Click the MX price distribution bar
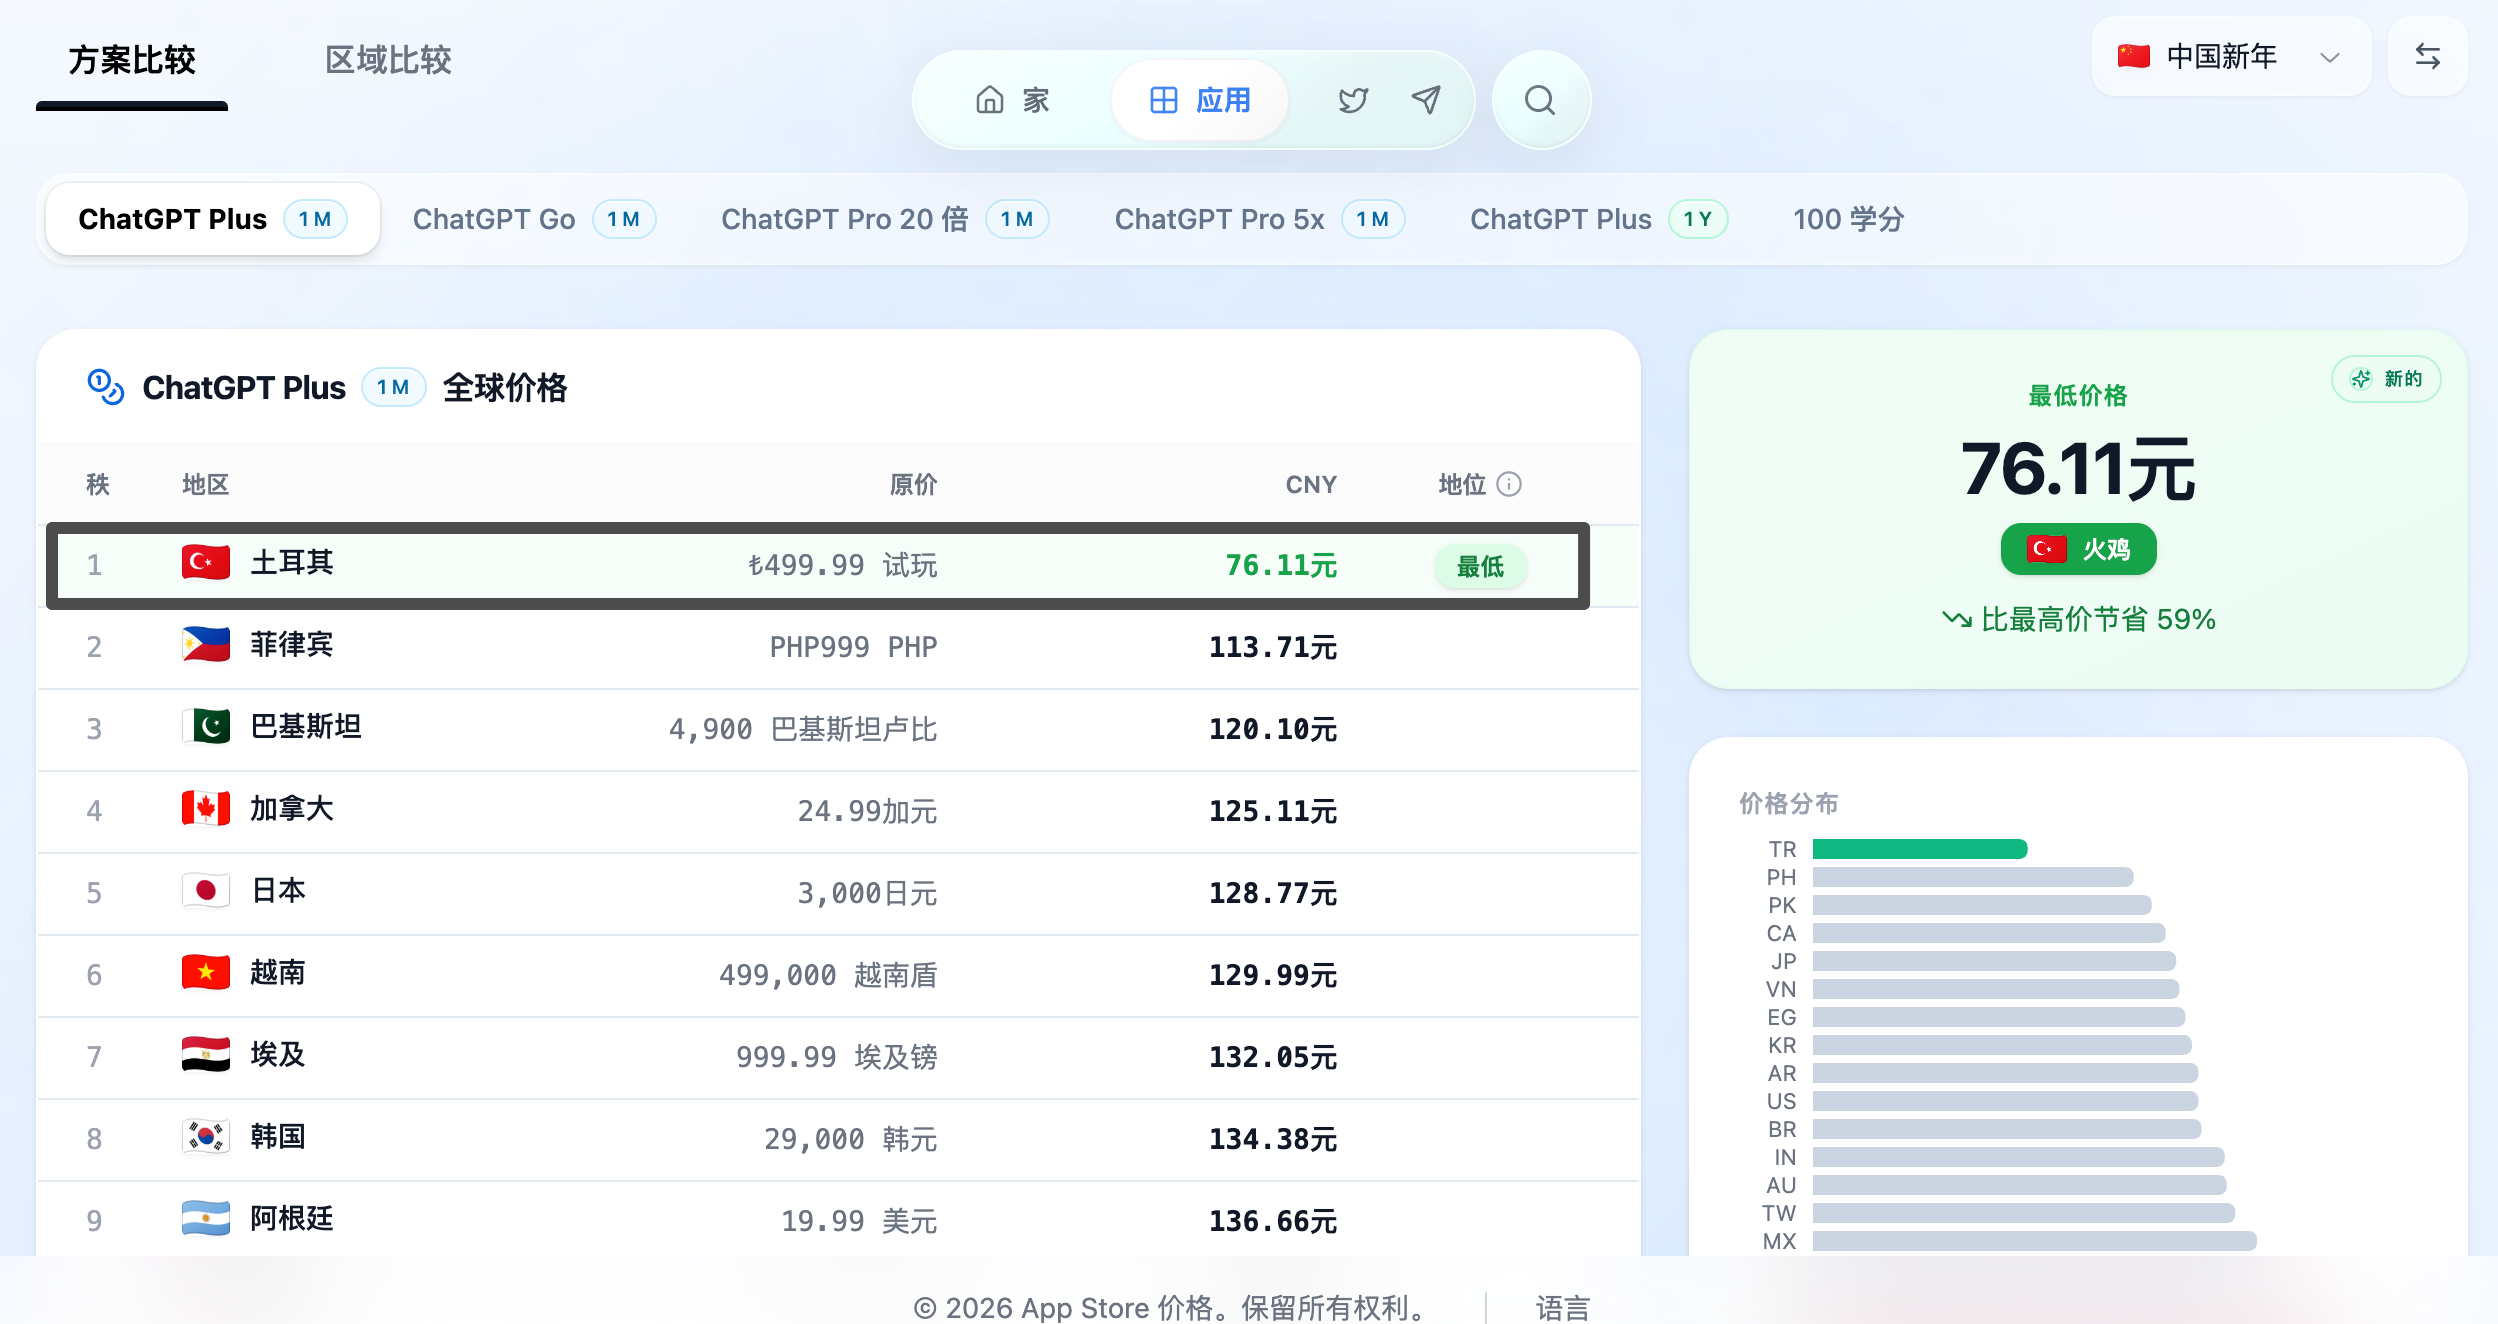Screen dimensions: 2498x1324 point(2035,1241)
